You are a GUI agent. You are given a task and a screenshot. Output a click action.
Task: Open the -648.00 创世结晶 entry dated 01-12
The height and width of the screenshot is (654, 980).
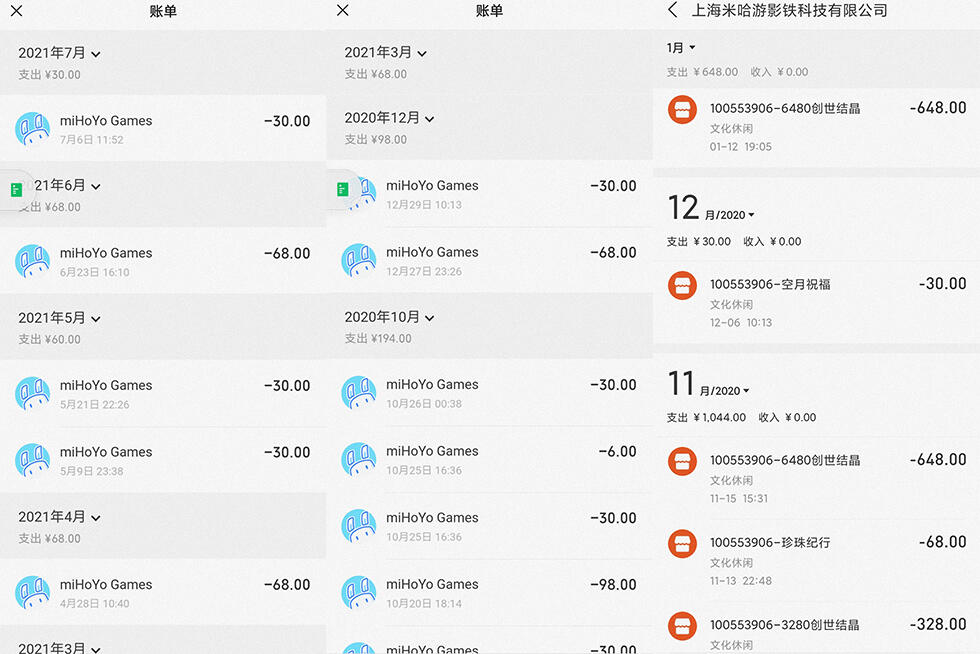[816, 128]
